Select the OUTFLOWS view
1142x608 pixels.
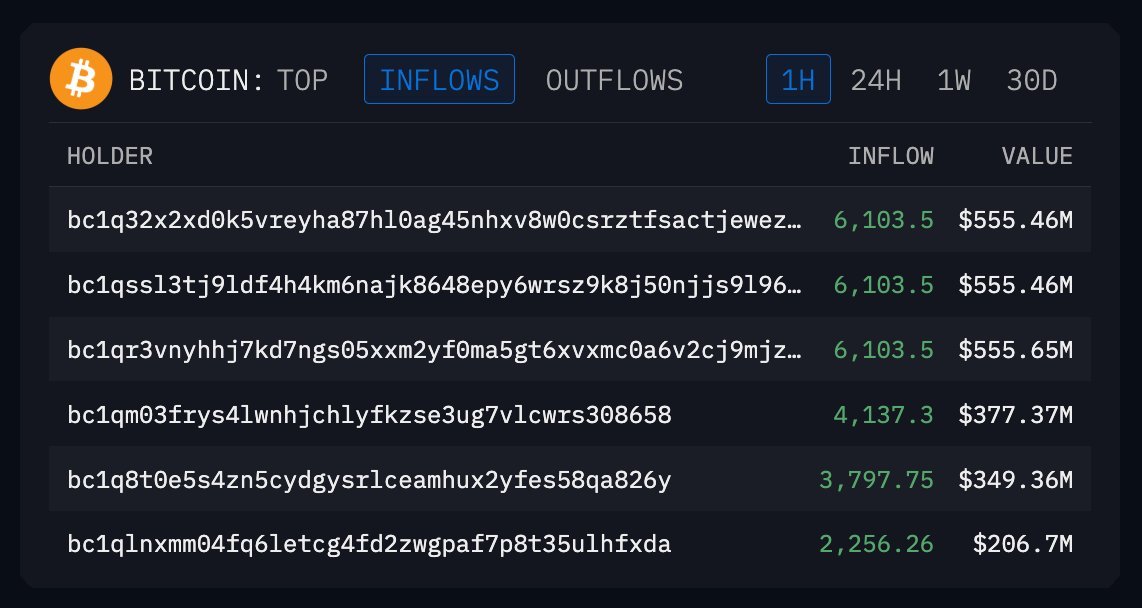point(614,81)
